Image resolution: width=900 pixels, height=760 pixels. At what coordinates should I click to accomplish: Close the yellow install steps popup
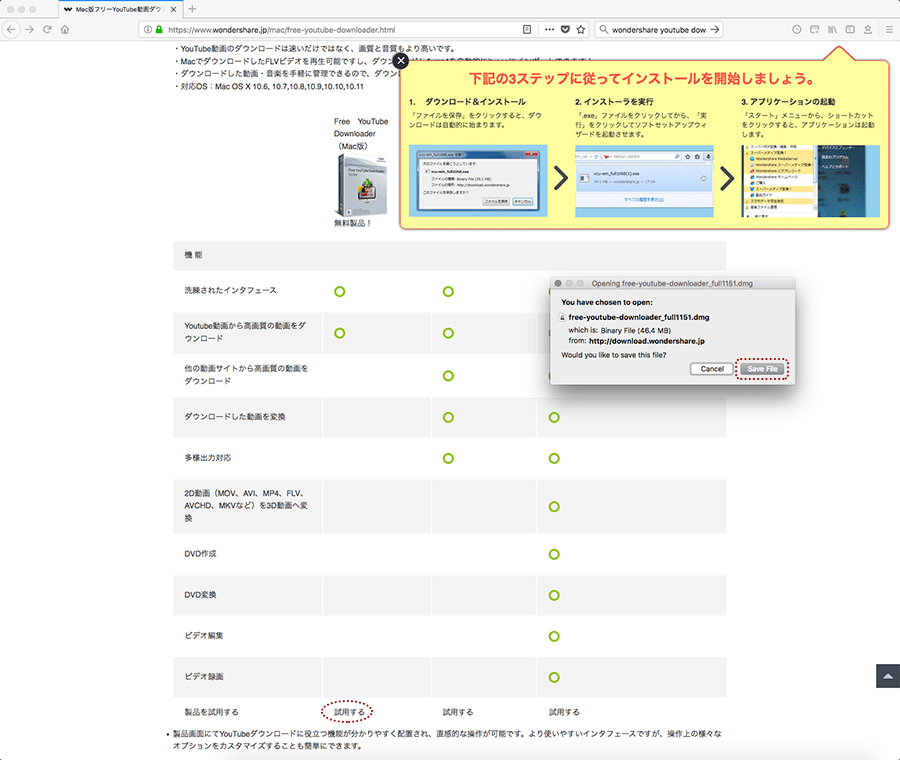tap(401, 61)
